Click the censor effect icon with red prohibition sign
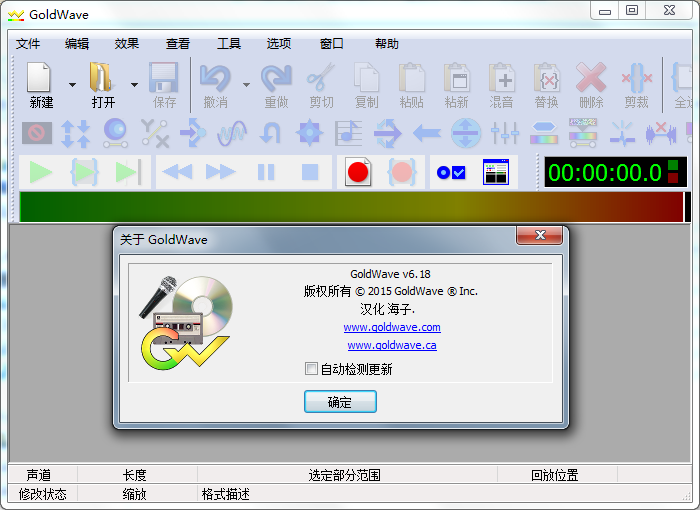 point(37,133)
